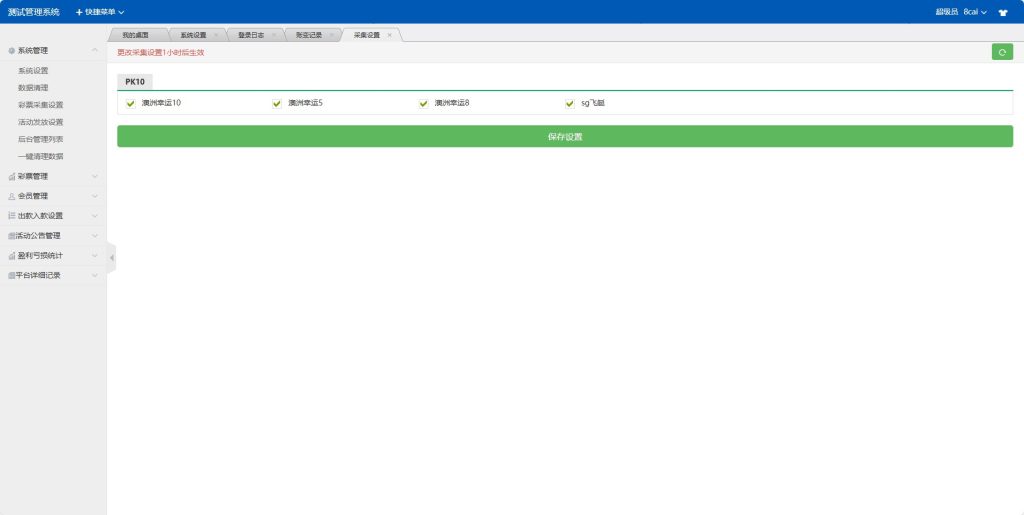Expand the 会员管理 section chevron
This screenshot has height=515, width=1024.
pos(95,196)
